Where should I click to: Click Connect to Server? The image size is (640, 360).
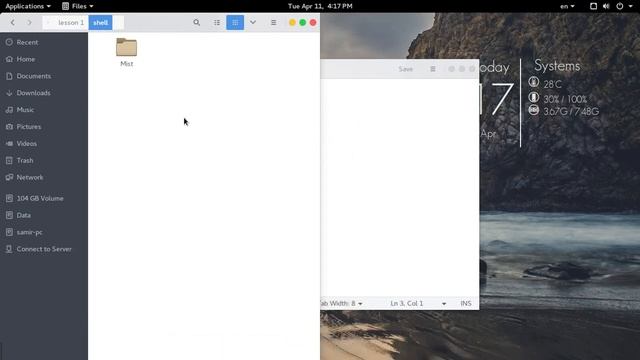(x=44, y=249)
